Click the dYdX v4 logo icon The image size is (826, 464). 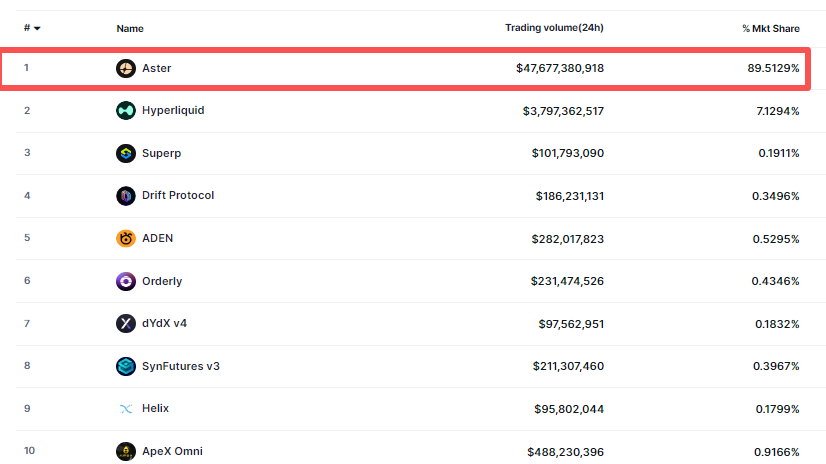[x=125, y=323]
